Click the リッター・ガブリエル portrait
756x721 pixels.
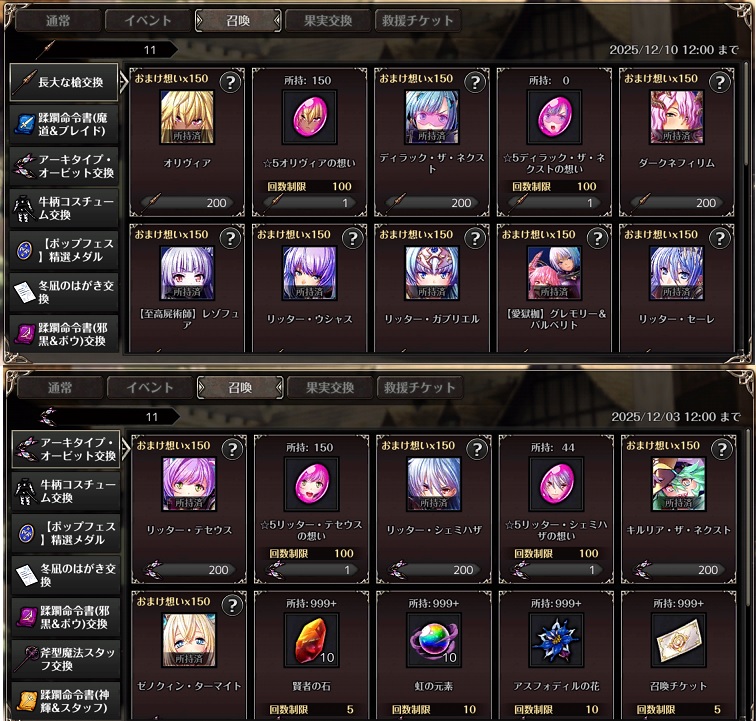click(x=432, y=273)
